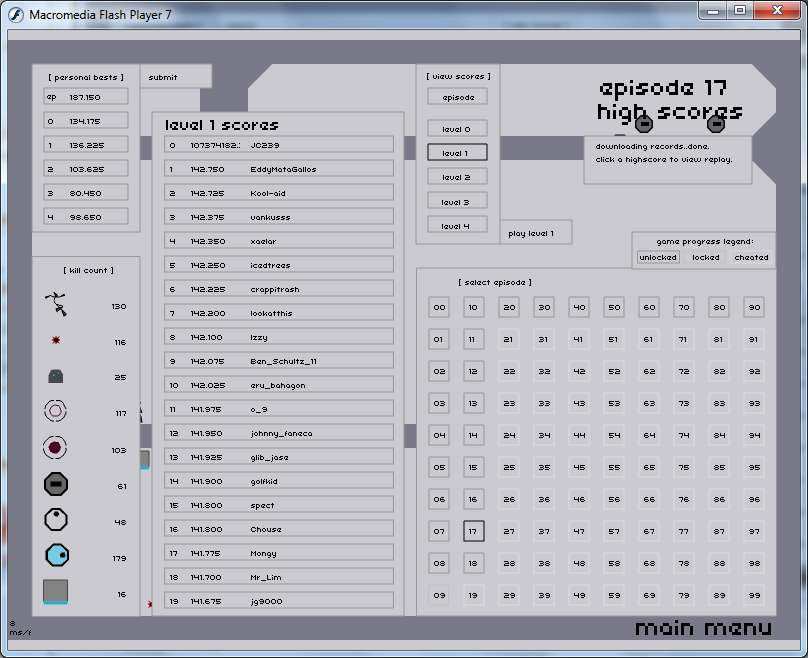808x658 pixels.
Task: Click the submit tab beside personal bests
Action: click(x=163, y=77)
